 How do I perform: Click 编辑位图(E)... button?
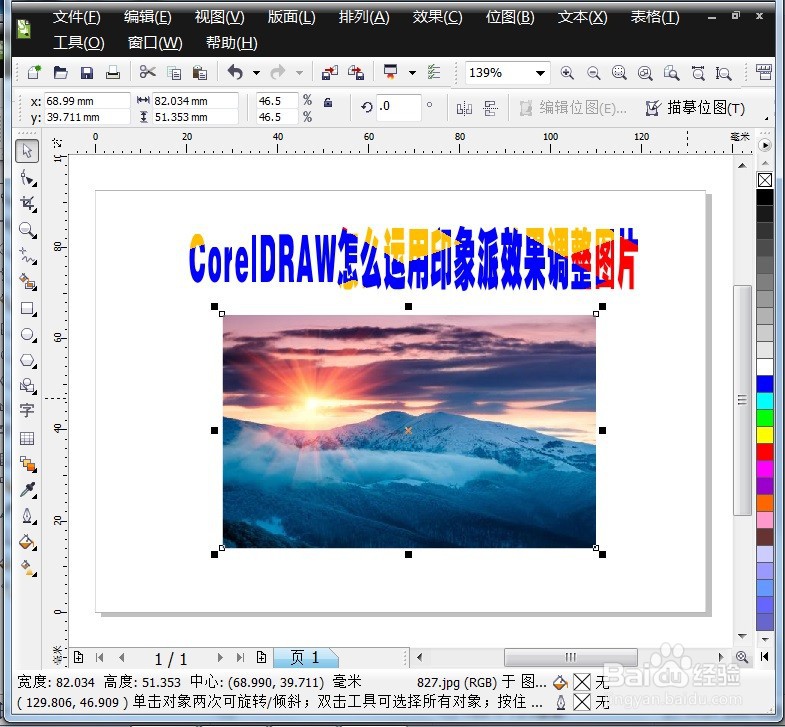pyautogui.click(x=574, y=108)
